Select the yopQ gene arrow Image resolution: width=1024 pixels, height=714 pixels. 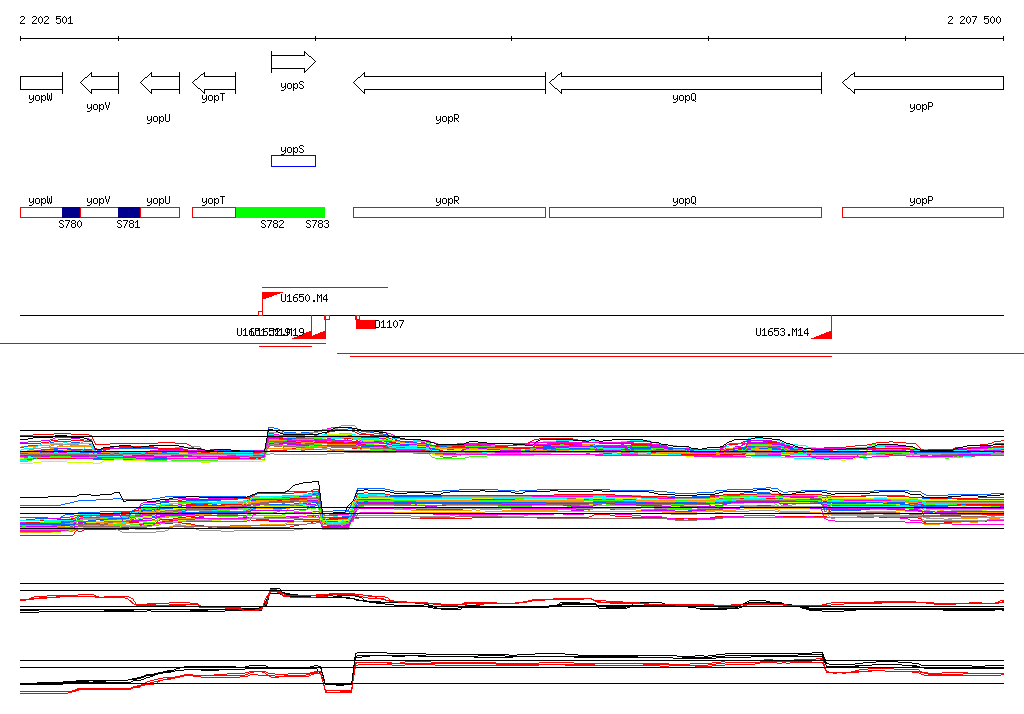coord(685,83)
